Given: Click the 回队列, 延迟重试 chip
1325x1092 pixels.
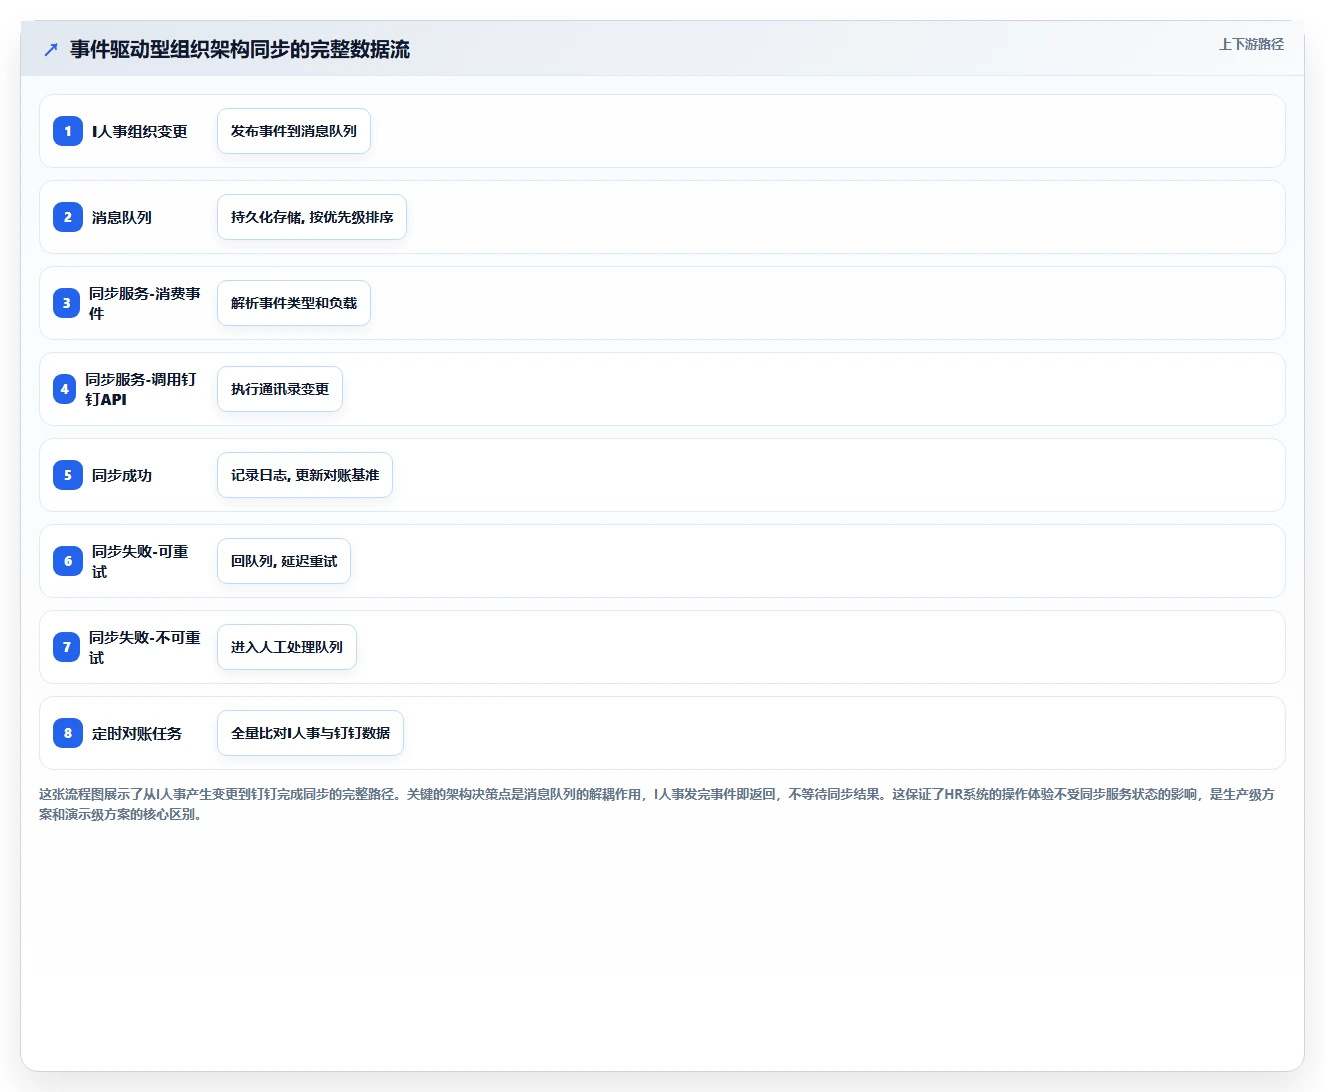Looking at the screenshot, I should click(284, 561).
